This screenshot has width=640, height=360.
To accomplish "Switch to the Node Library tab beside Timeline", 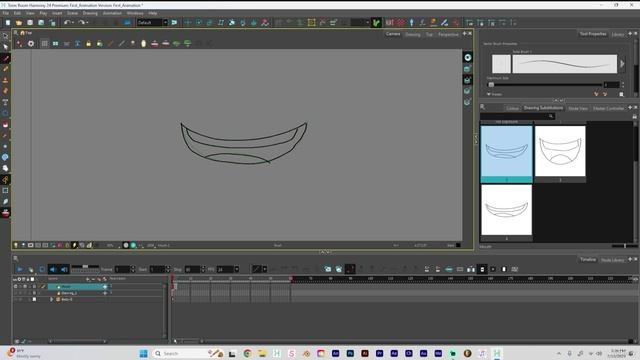I will [x=612, y=260].
